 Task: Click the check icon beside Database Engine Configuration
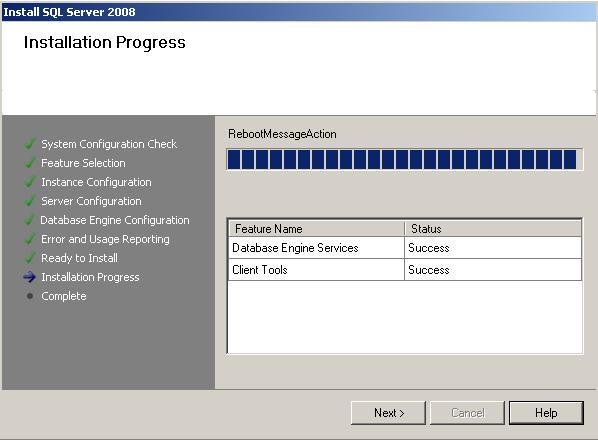point(30,220)
